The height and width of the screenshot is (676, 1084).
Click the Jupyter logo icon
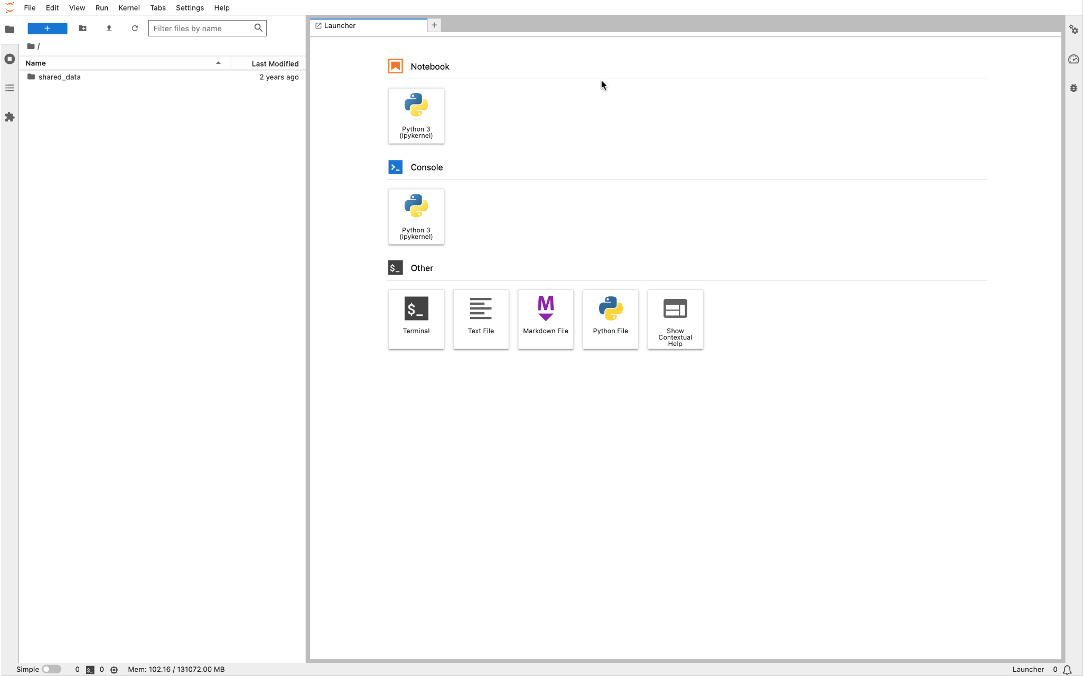[x=10, y=8]
